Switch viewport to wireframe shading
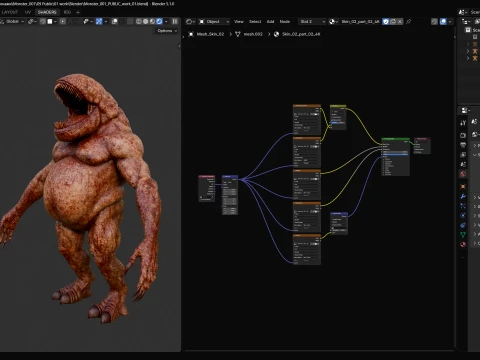 139,22
